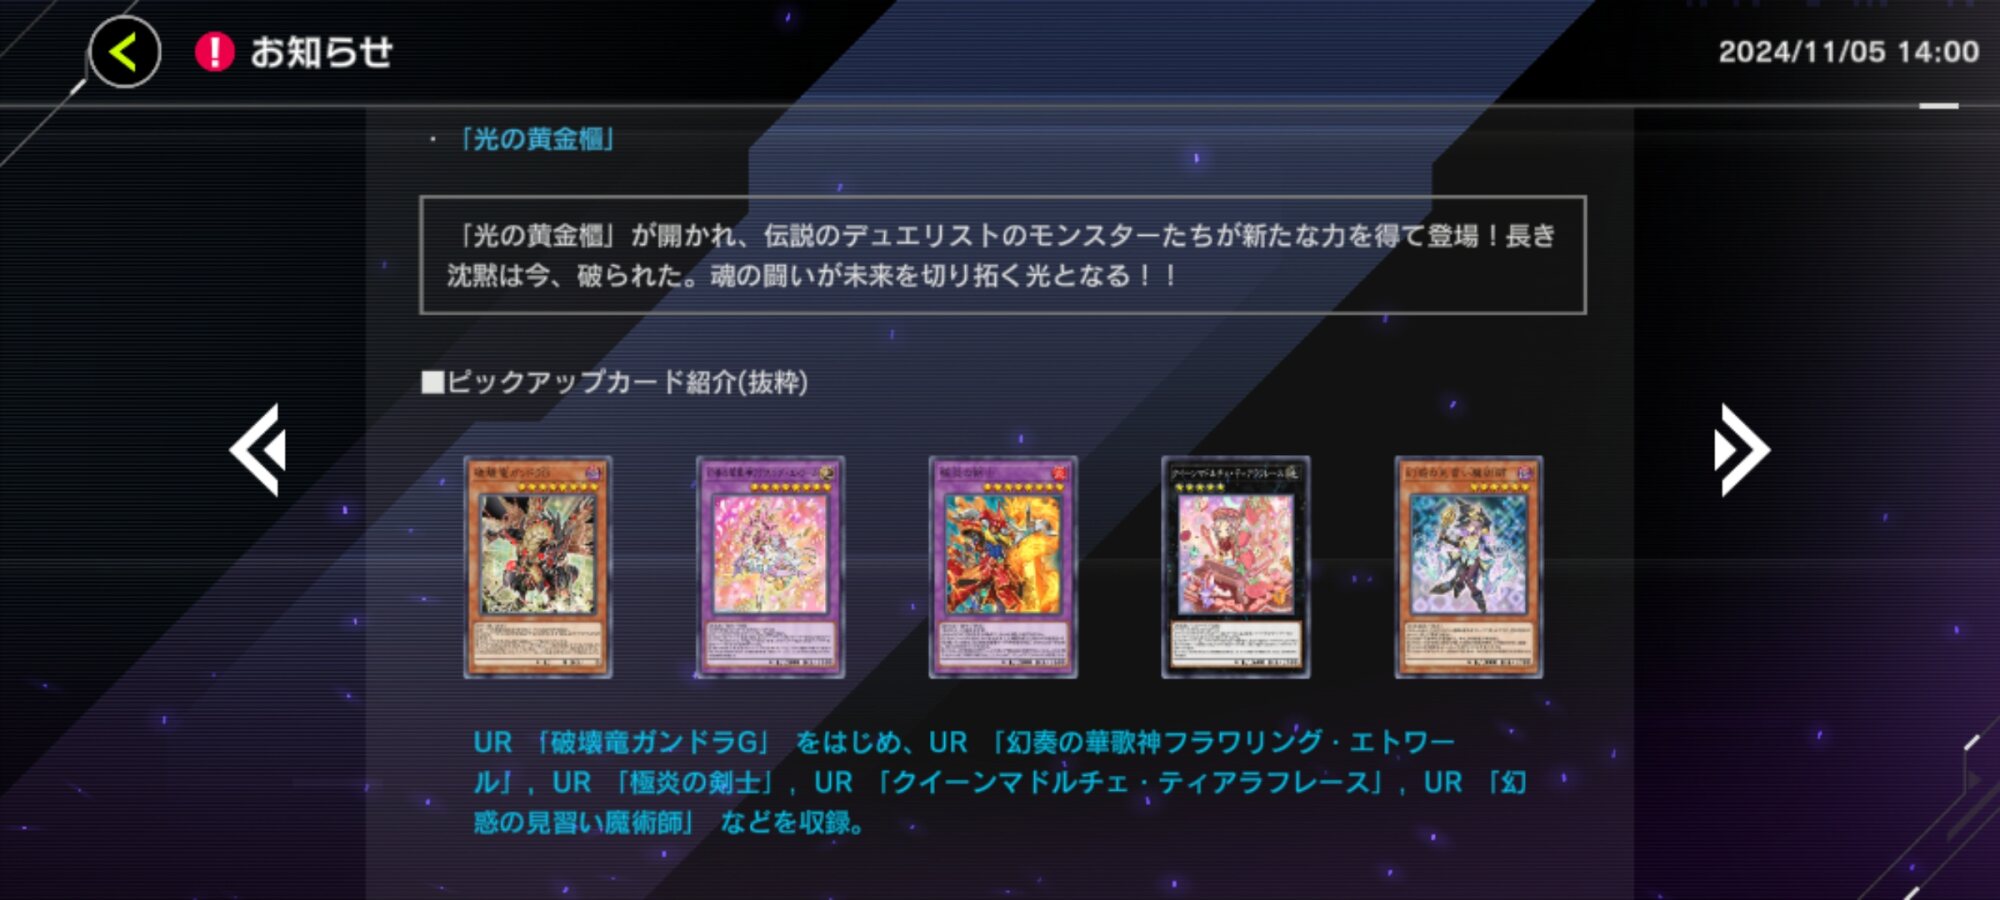The height and width of the screenshot is (900, 2000).
Task: Open the 破壊竜ガンドラG card thumbnail
Action: pos(538,567)
